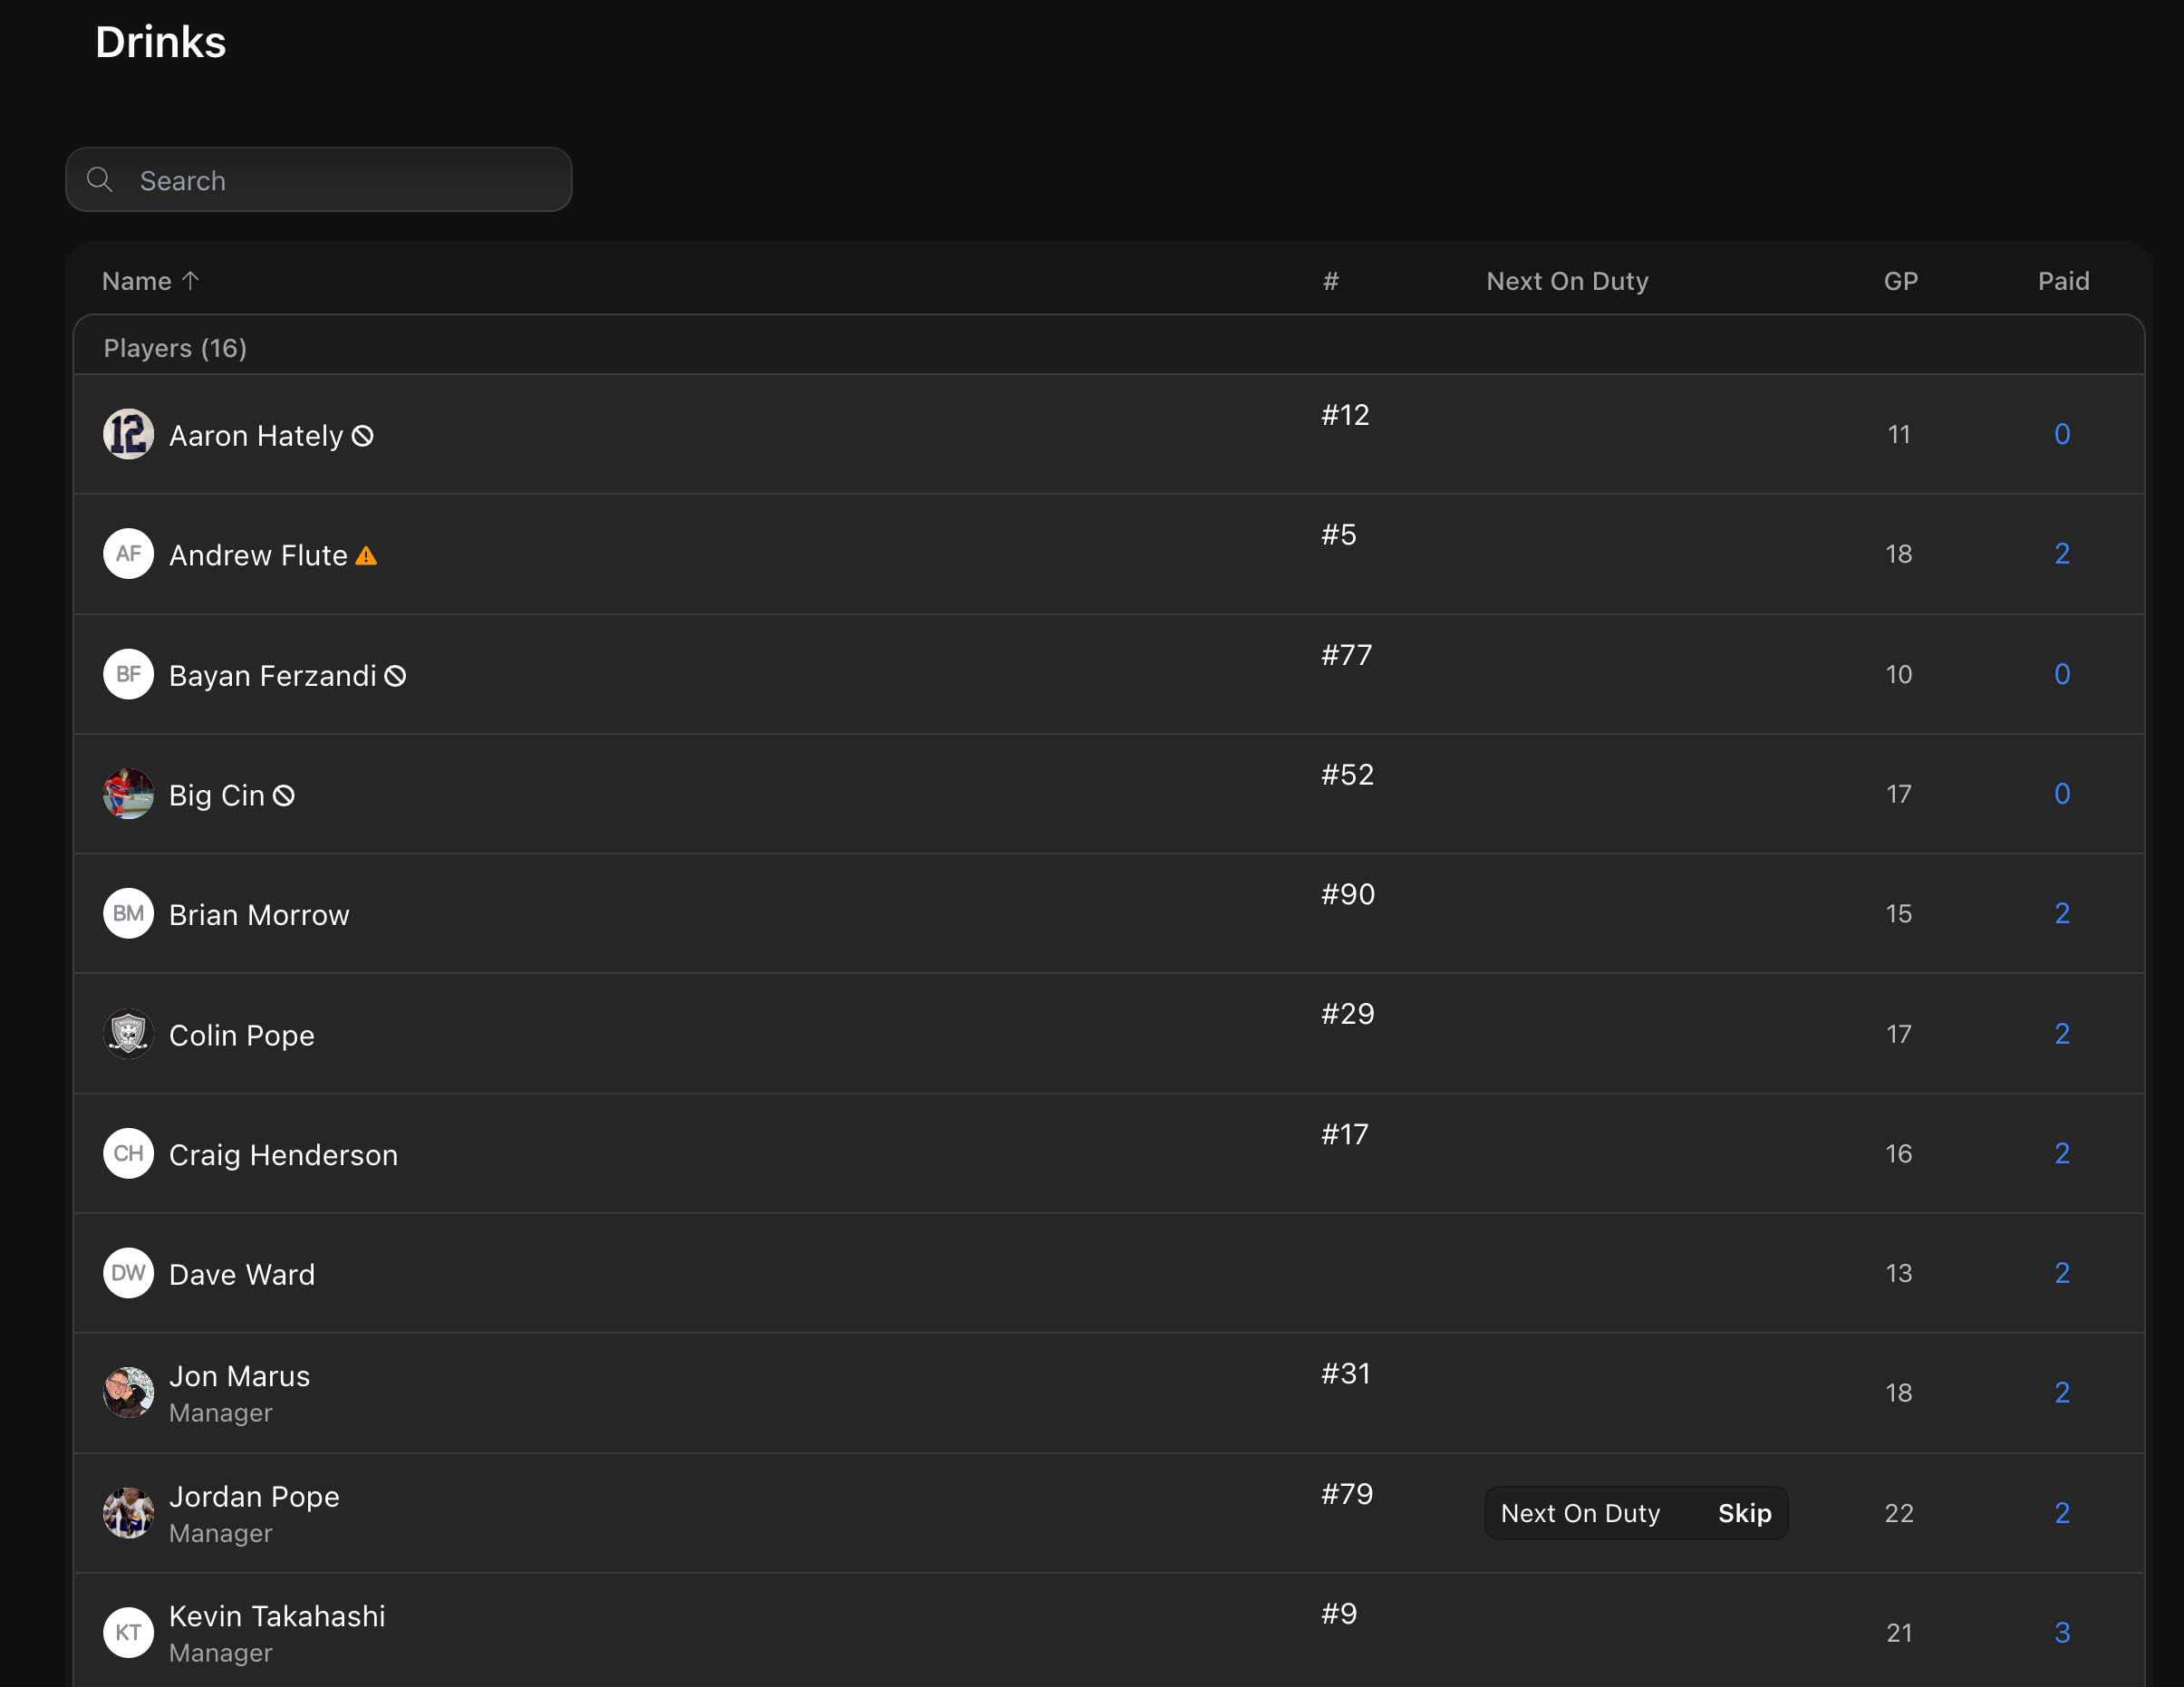Sort the table by Paid column
The width and height of the screenshot is (2184, 1687).
point(2063,281)
